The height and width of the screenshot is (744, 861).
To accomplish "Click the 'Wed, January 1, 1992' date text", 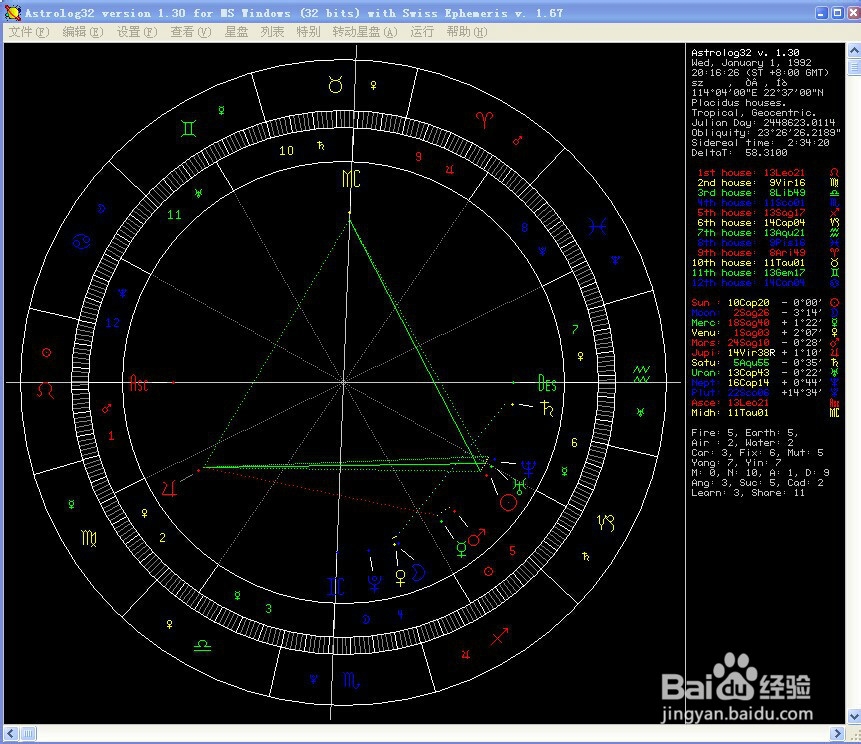I will tap(751, 63).
